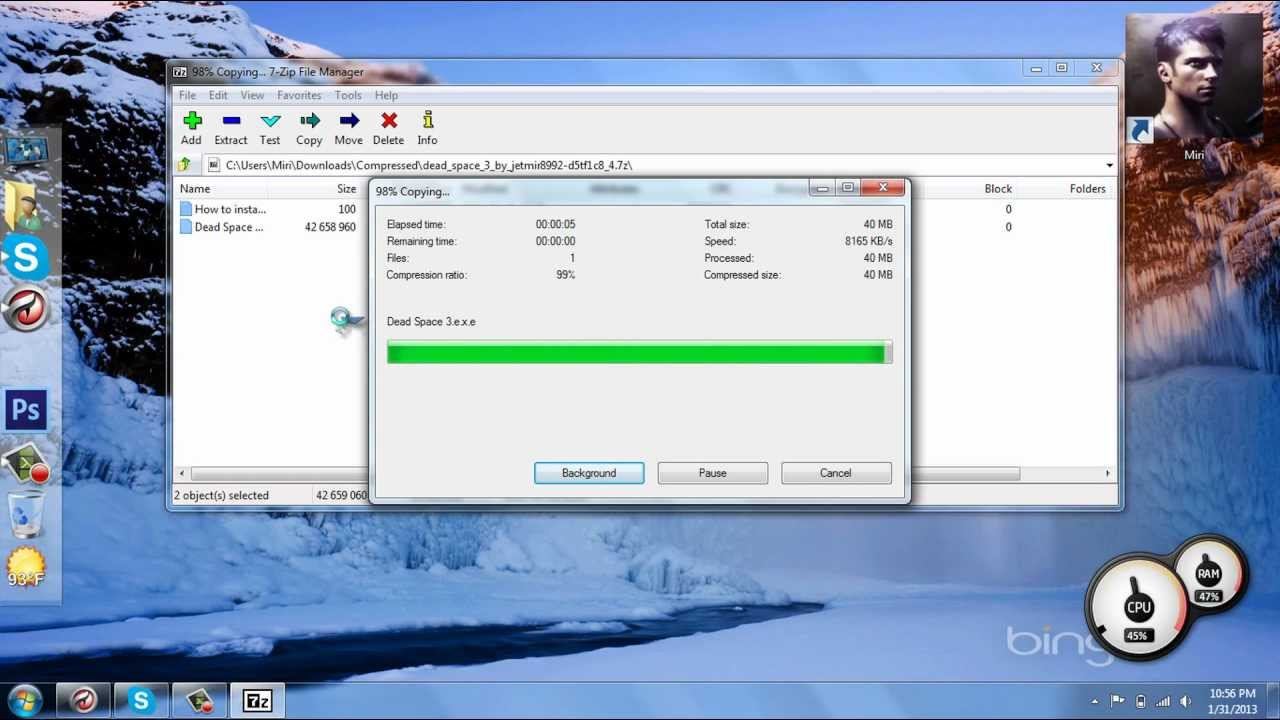Viewport: 1280px width, 720px height.
Task: Click the "42 658 960" size cell
Action: pos(330,227)
